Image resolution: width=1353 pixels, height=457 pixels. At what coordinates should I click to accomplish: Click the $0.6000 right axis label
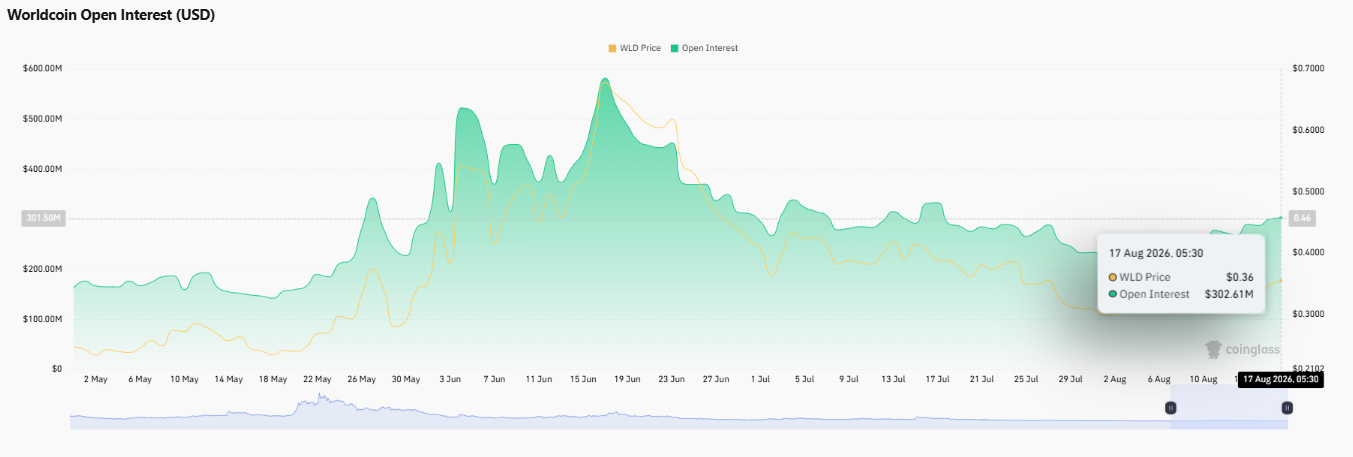(x=1308, y=130)
